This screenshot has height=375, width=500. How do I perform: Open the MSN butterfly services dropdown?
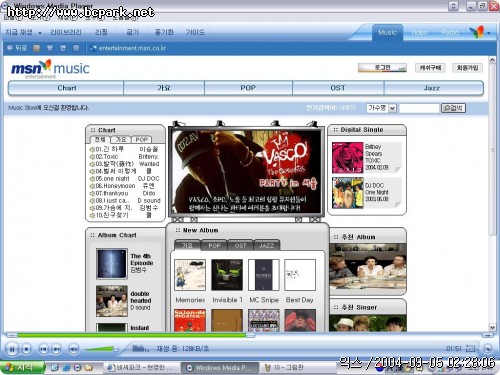(480, 32)
